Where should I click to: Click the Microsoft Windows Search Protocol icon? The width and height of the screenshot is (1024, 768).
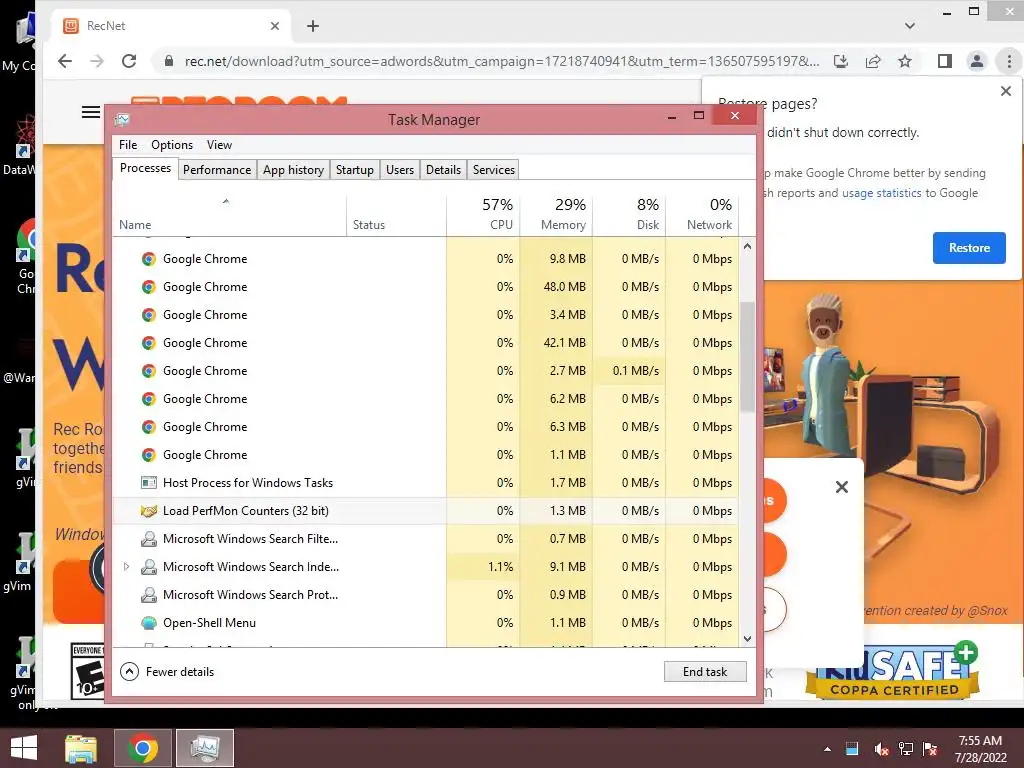[x=149, y=595]
